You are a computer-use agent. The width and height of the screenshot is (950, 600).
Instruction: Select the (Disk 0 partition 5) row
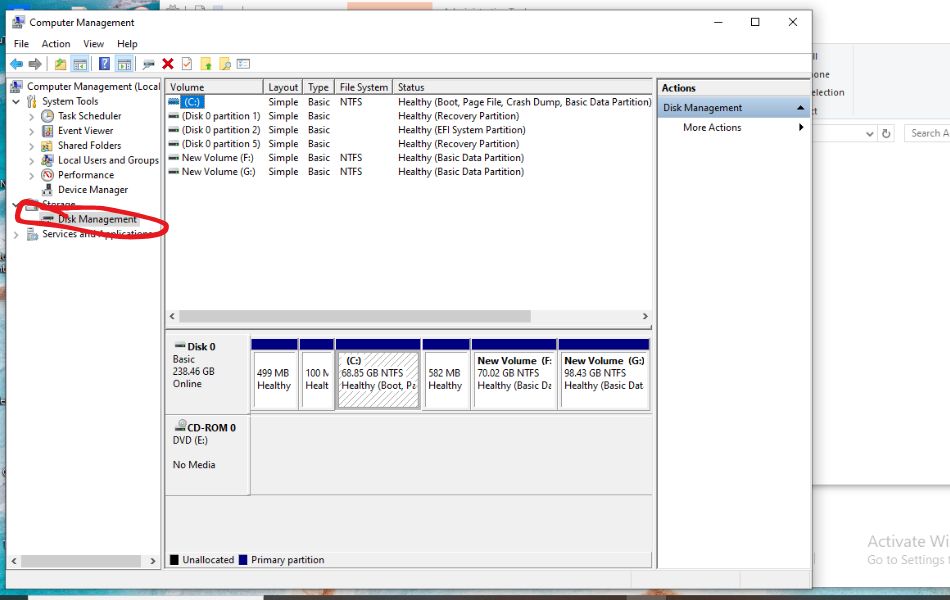pyautogui.click(x=409, y=144)
